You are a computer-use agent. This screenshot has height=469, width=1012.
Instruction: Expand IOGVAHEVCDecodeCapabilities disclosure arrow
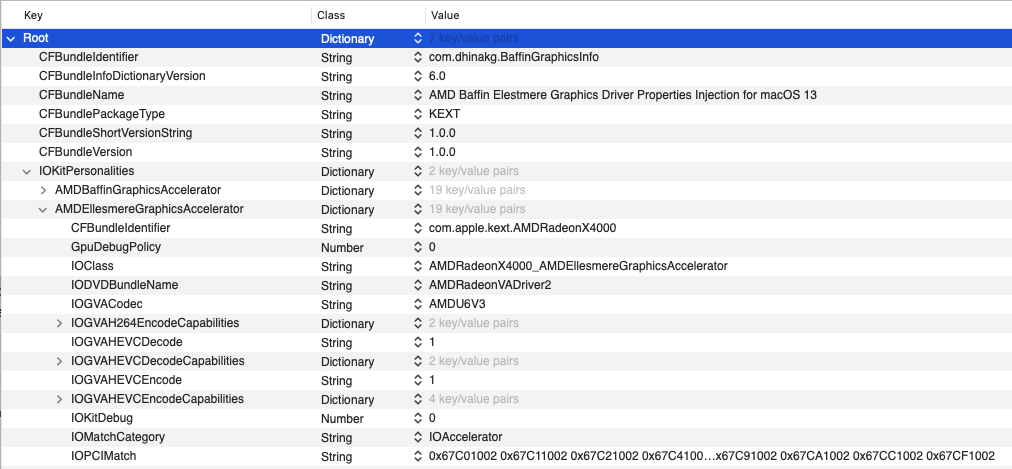pyautogui.click(x=59, y=361)
